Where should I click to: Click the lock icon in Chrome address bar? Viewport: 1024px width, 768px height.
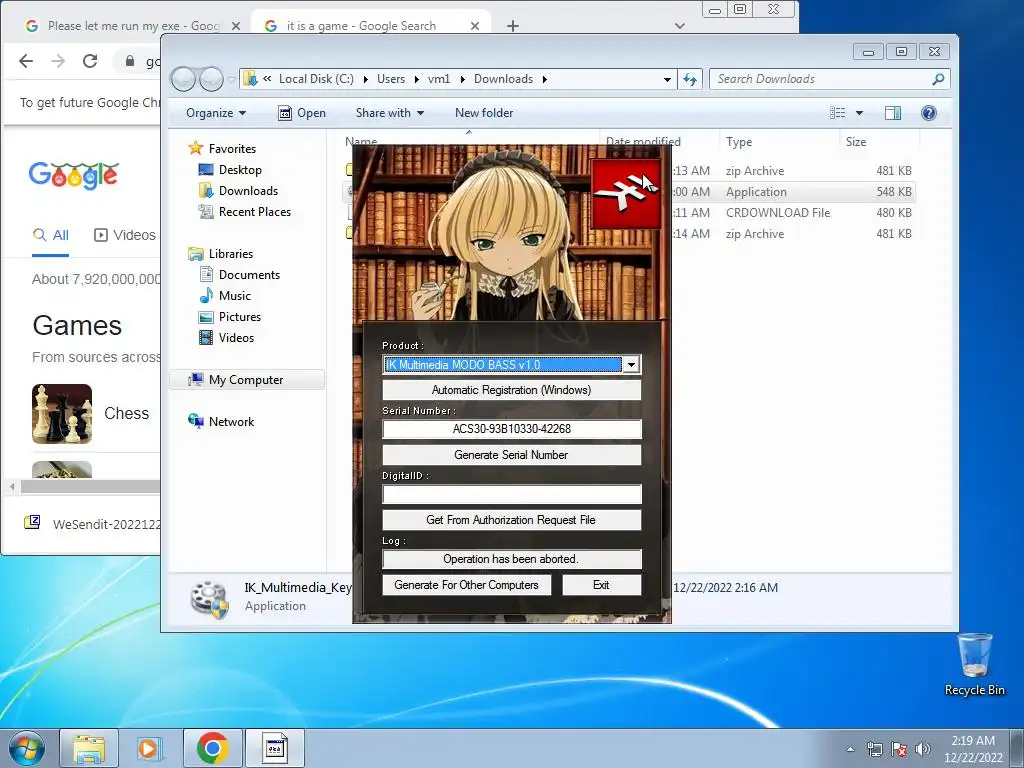click(x=130, y=61)
